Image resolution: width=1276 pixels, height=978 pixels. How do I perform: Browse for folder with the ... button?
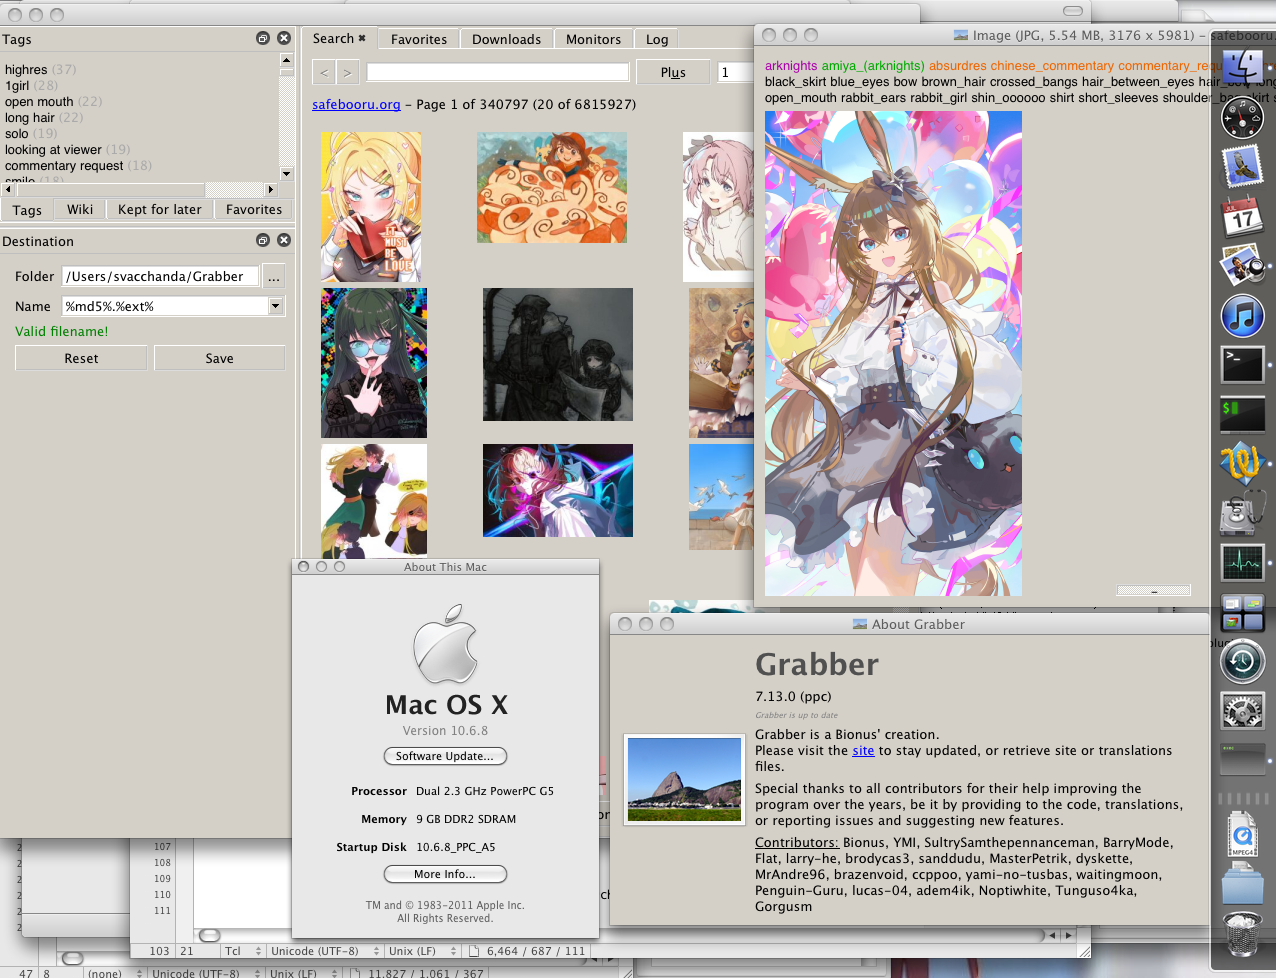pos(274,276)
